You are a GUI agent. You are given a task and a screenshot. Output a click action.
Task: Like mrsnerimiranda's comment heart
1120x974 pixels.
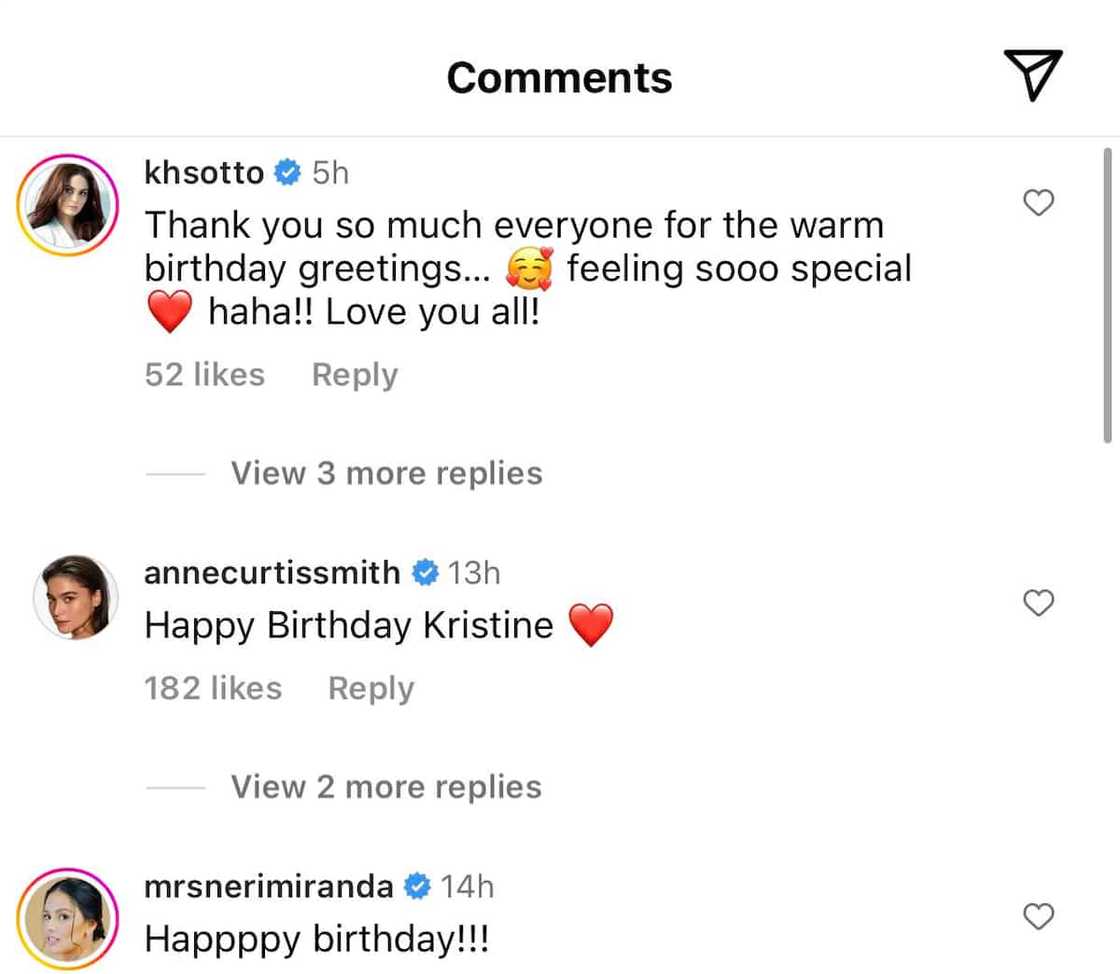click(x=1040, y=916)
